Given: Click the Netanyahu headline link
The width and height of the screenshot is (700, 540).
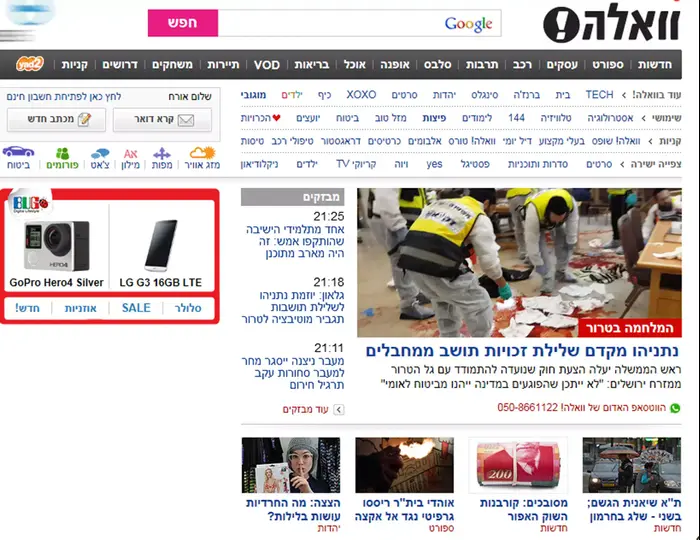Looking at the screenshot, I should pyautogui.click(x=522, y=351).
